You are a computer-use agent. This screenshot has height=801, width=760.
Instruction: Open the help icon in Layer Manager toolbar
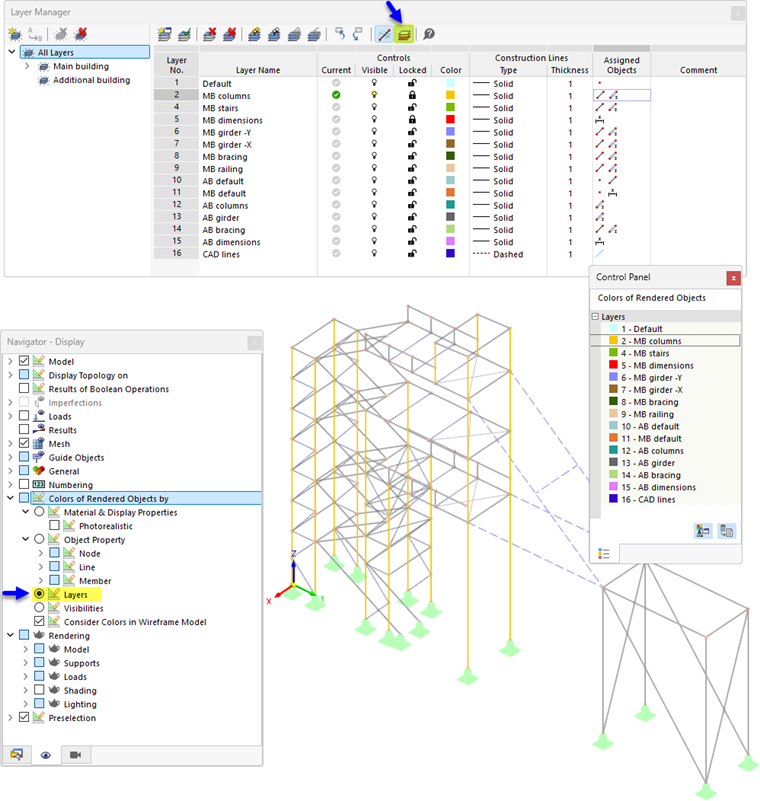[x=429, y=34]
